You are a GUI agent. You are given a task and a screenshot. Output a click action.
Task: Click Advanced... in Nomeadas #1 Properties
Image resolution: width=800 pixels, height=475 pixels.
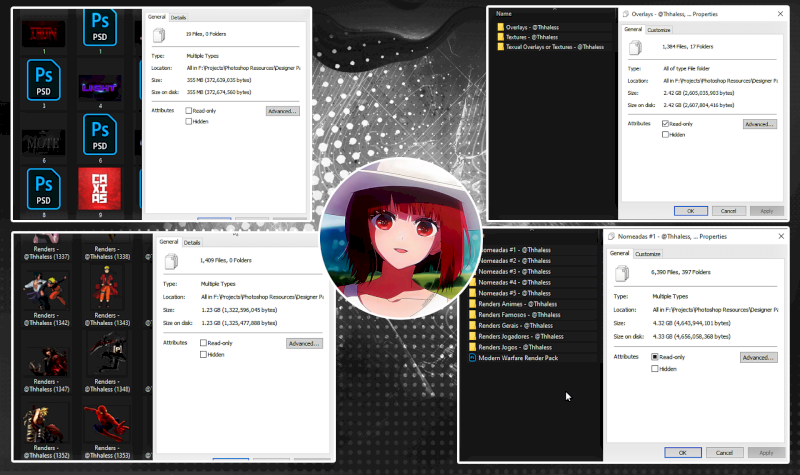click(758, 357)
